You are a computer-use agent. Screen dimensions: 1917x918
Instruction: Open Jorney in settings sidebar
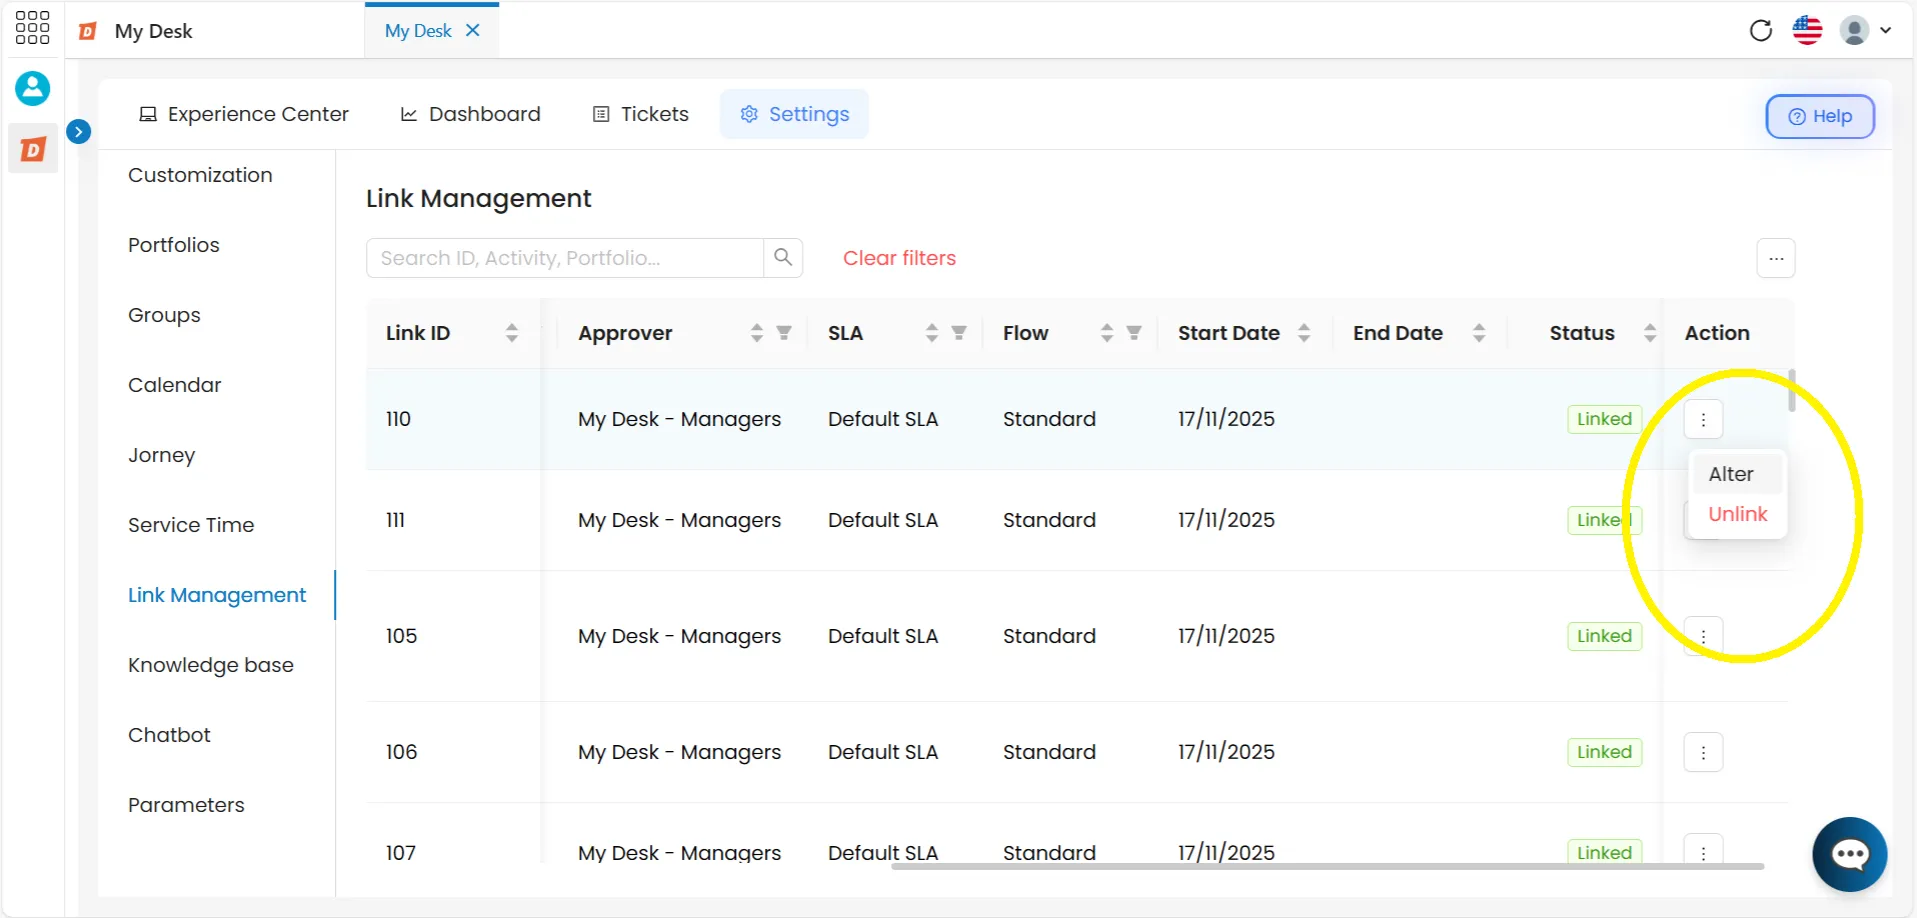(161, 455)
